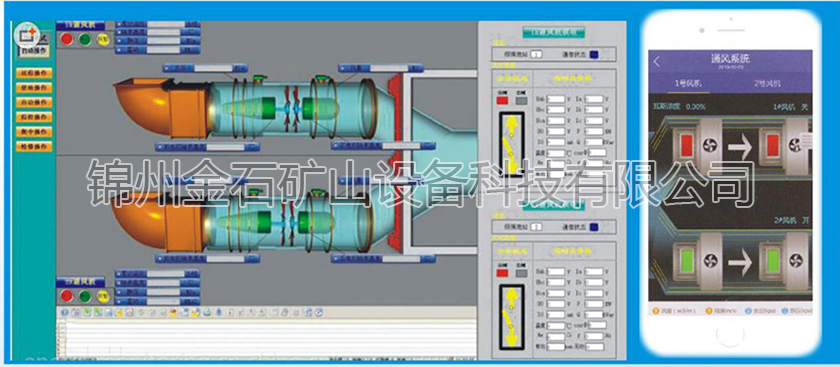This screenshot has height=367, width=840.
Task: Tap the green indicator on the 2# fan left unit
Action: 687,261
